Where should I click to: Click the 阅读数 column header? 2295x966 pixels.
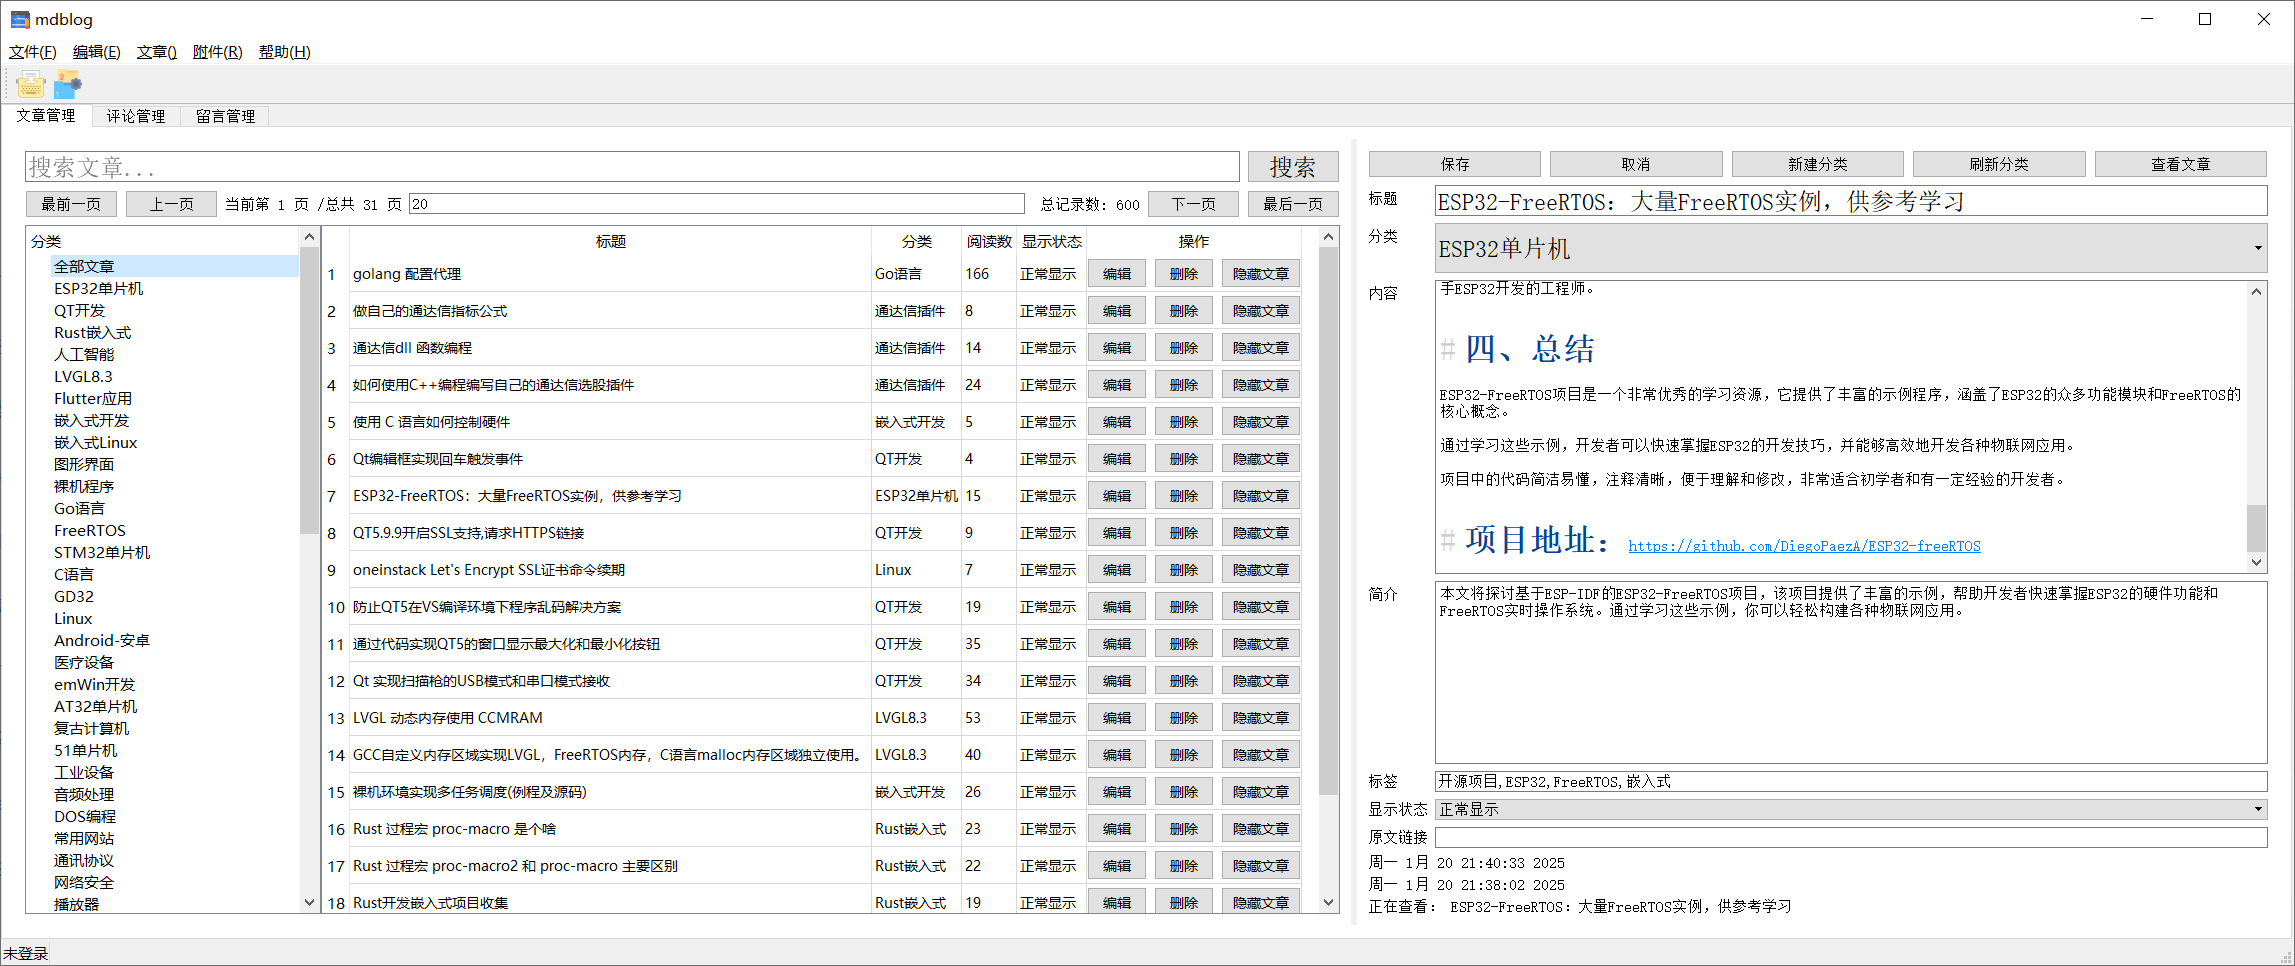pos(989,241)
